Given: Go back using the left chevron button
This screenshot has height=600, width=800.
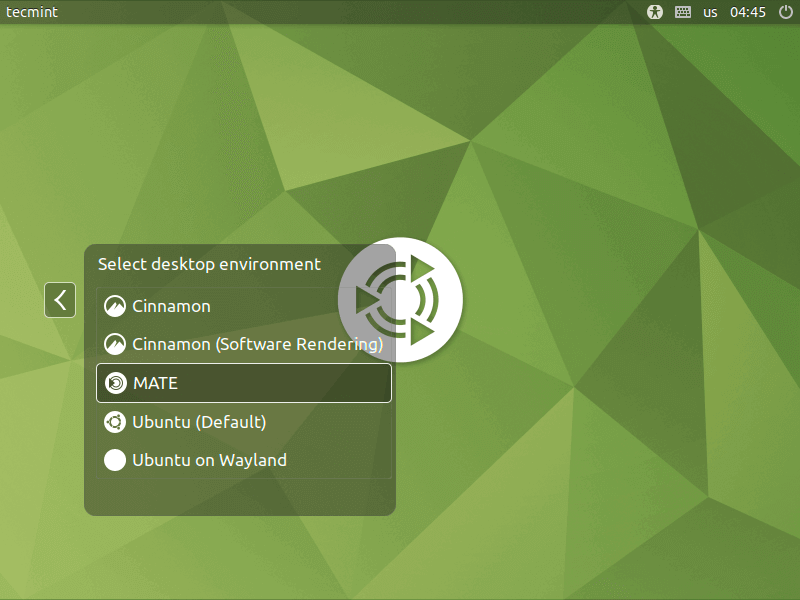Looking at the screenshot, I should pyautogui.click(x=60, y=300).
